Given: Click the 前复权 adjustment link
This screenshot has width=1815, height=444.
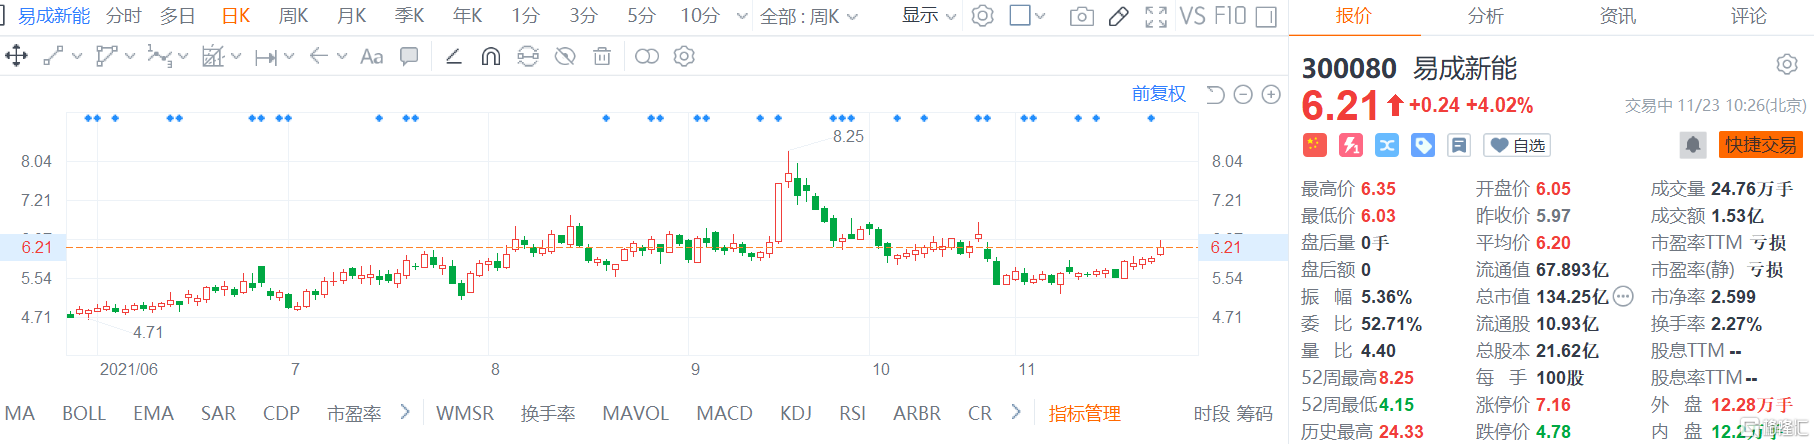Looking at the screenshot, I should (x=1159, y=94).
